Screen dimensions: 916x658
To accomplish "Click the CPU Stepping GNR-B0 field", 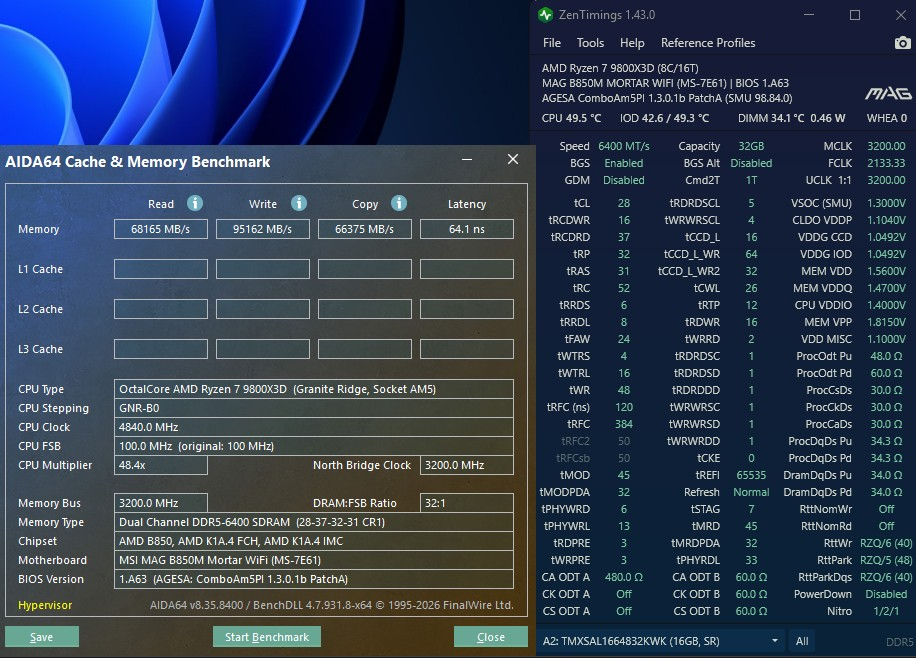I will [x=314, y=408].
